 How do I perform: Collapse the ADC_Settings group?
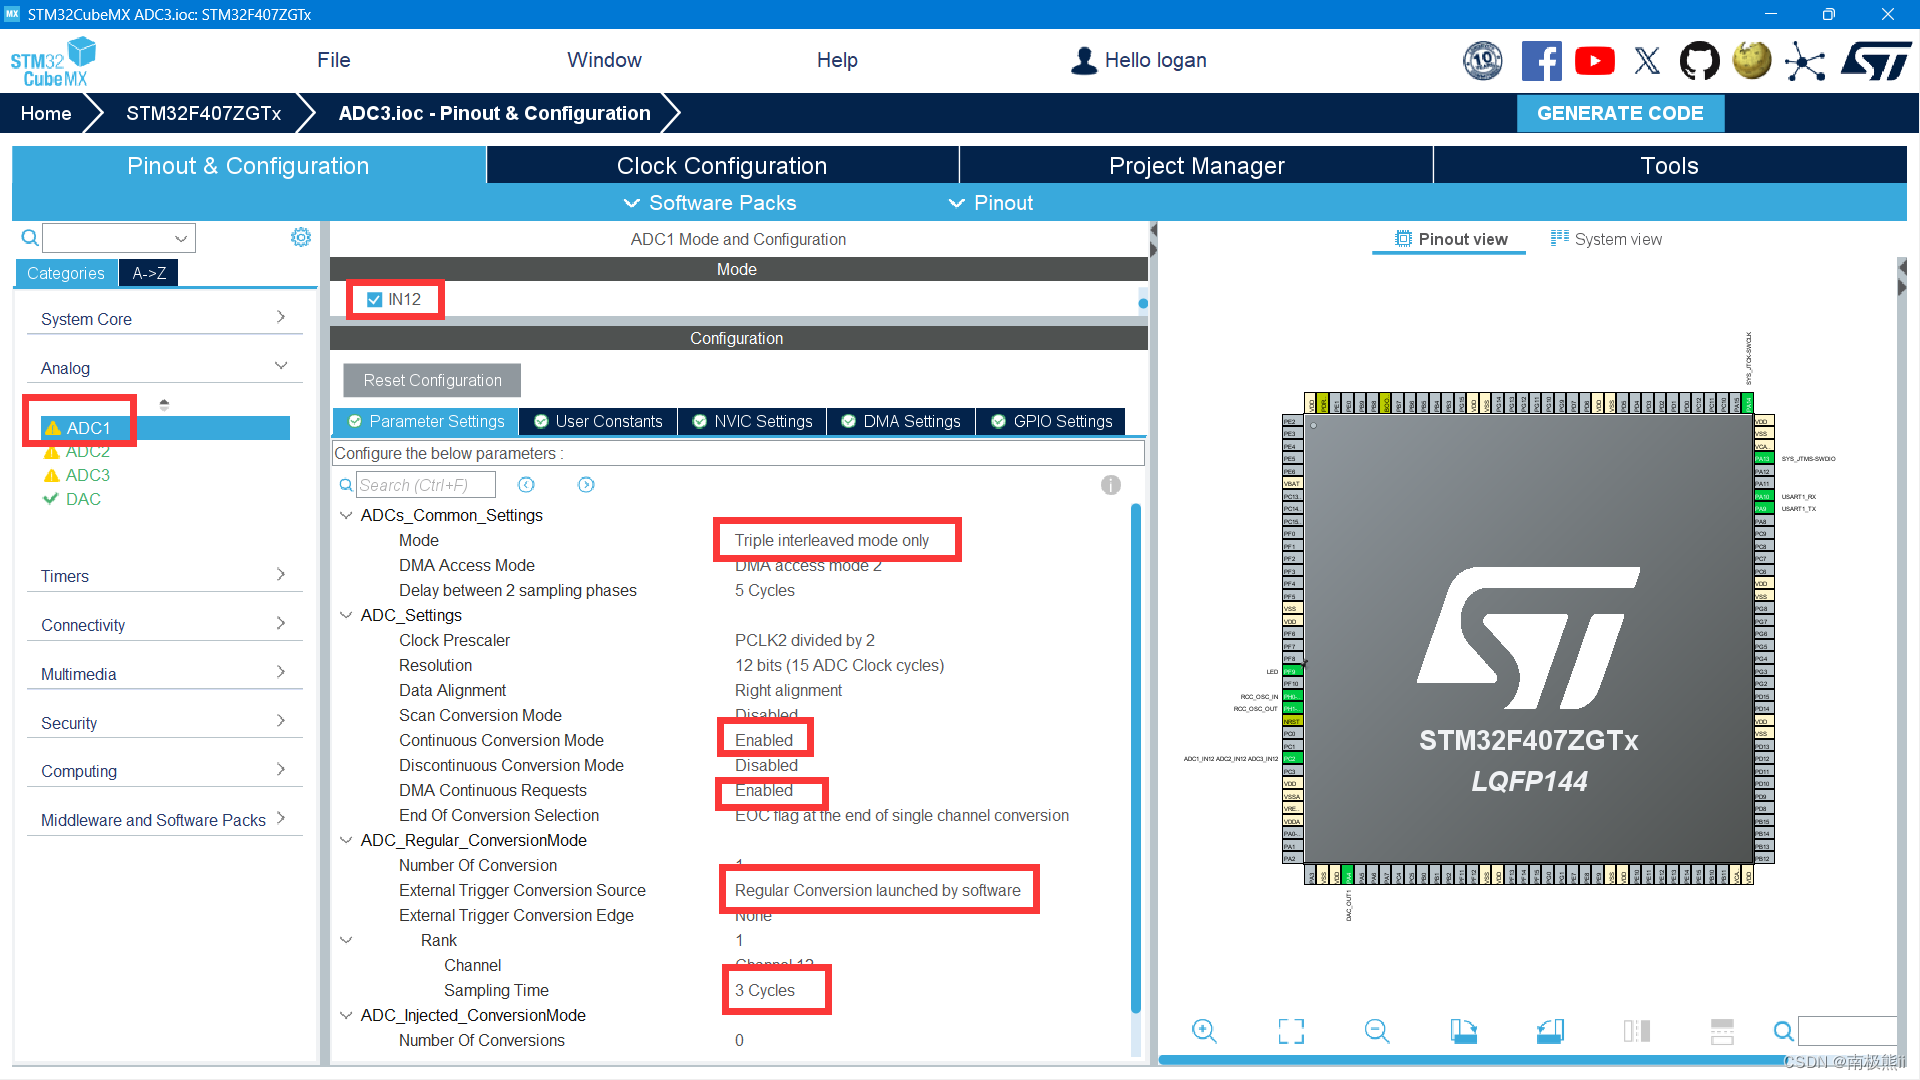(346, 615)
